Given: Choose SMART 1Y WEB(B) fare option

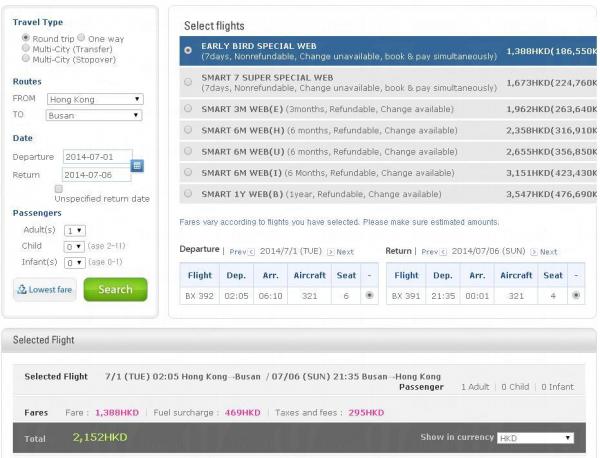Looking at the screenshot, I should click(x=188, y=194).
